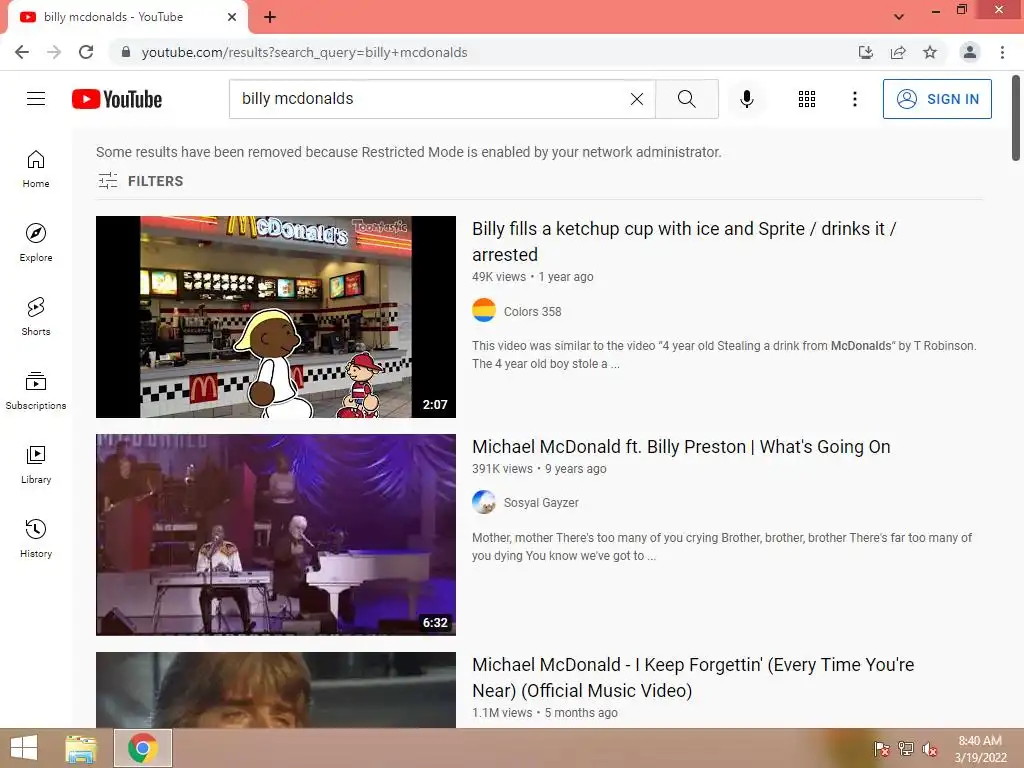
Task: Open YouTube settings three-dot menu
Action: (x=854, y=99)
